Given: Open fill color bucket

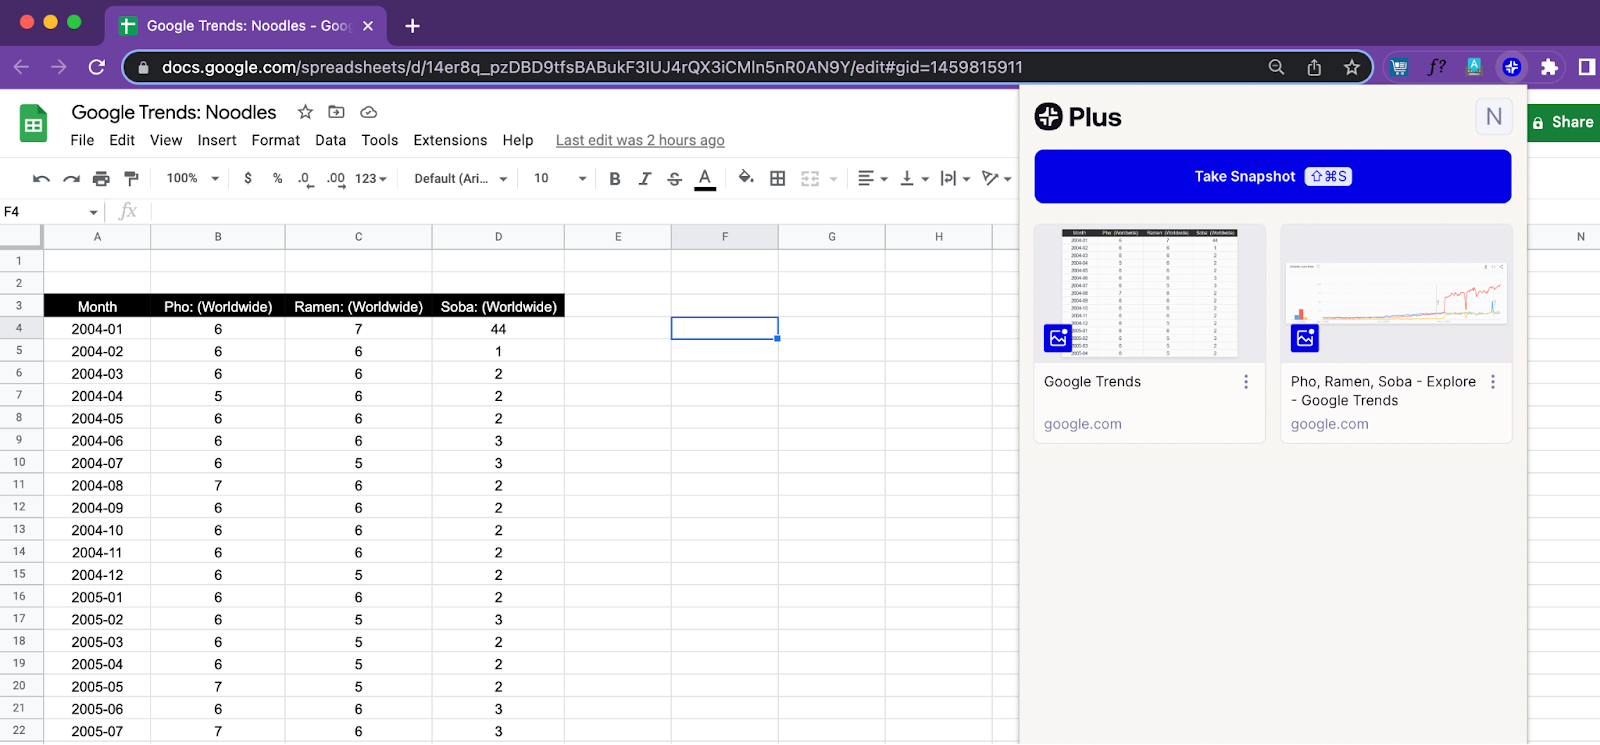Looking at the screenshot, I should tap(746, 178).
